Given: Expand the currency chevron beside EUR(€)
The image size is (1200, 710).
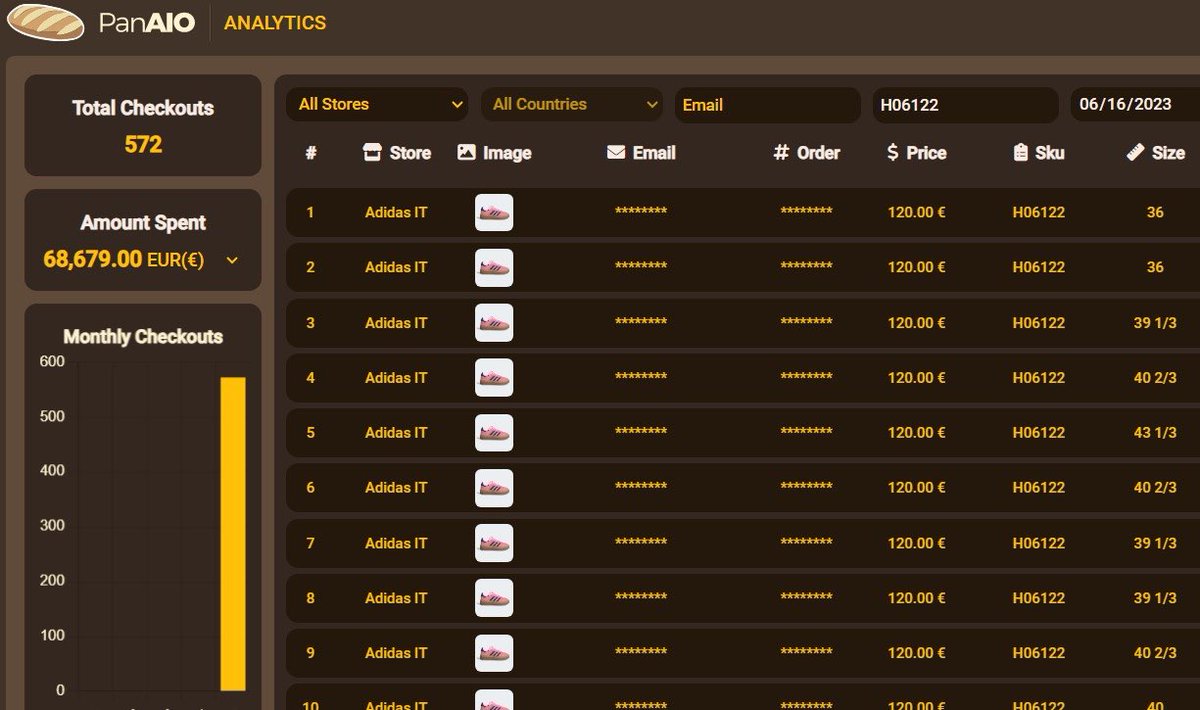Looking at the screenshot, I should [x=232, y=260].
